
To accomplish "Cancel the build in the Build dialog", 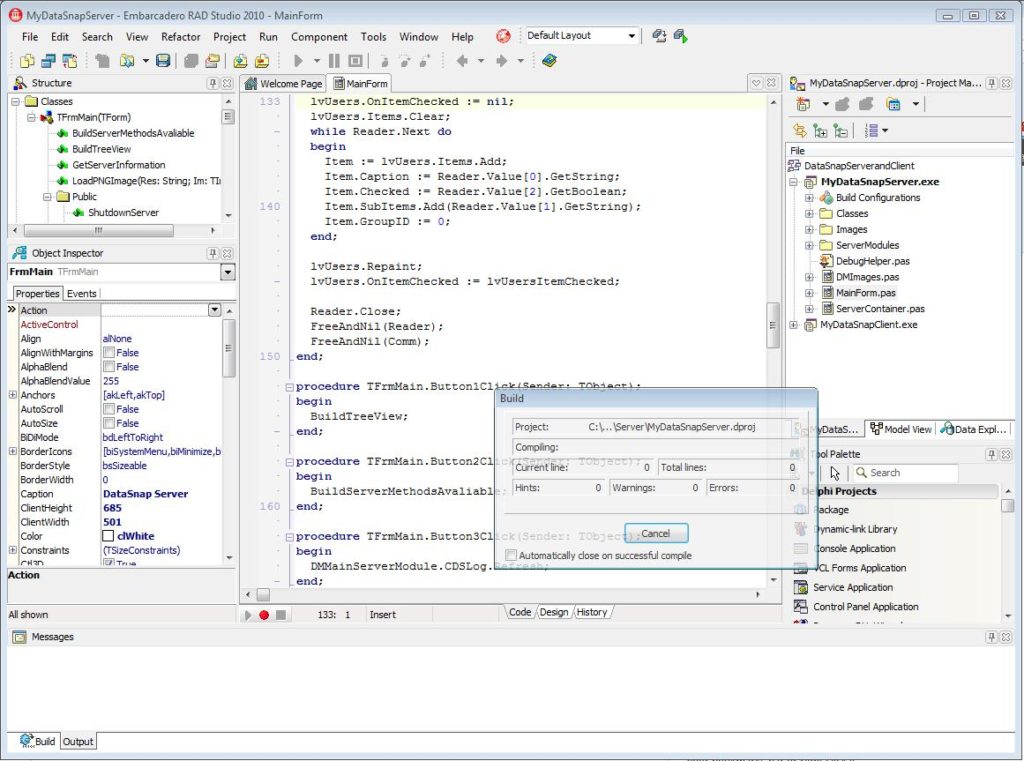I will (x=656, y=534).
